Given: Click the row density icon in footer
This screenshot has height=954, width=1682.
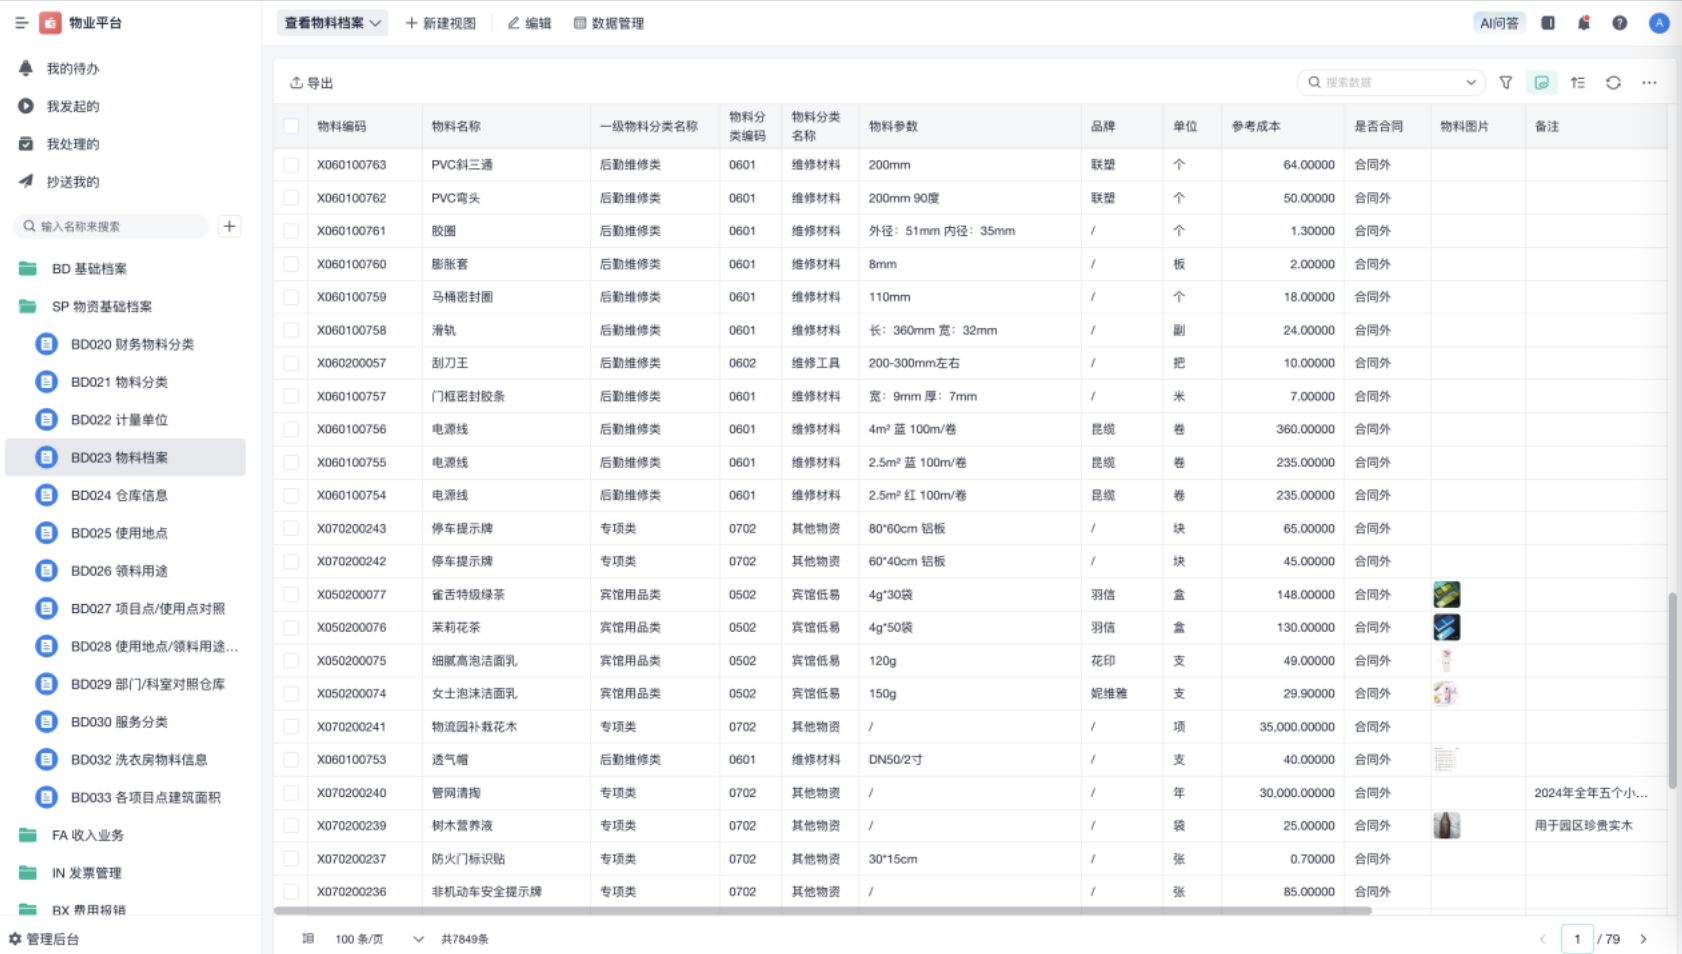Looking at the screenshot, I should [308, 938].
